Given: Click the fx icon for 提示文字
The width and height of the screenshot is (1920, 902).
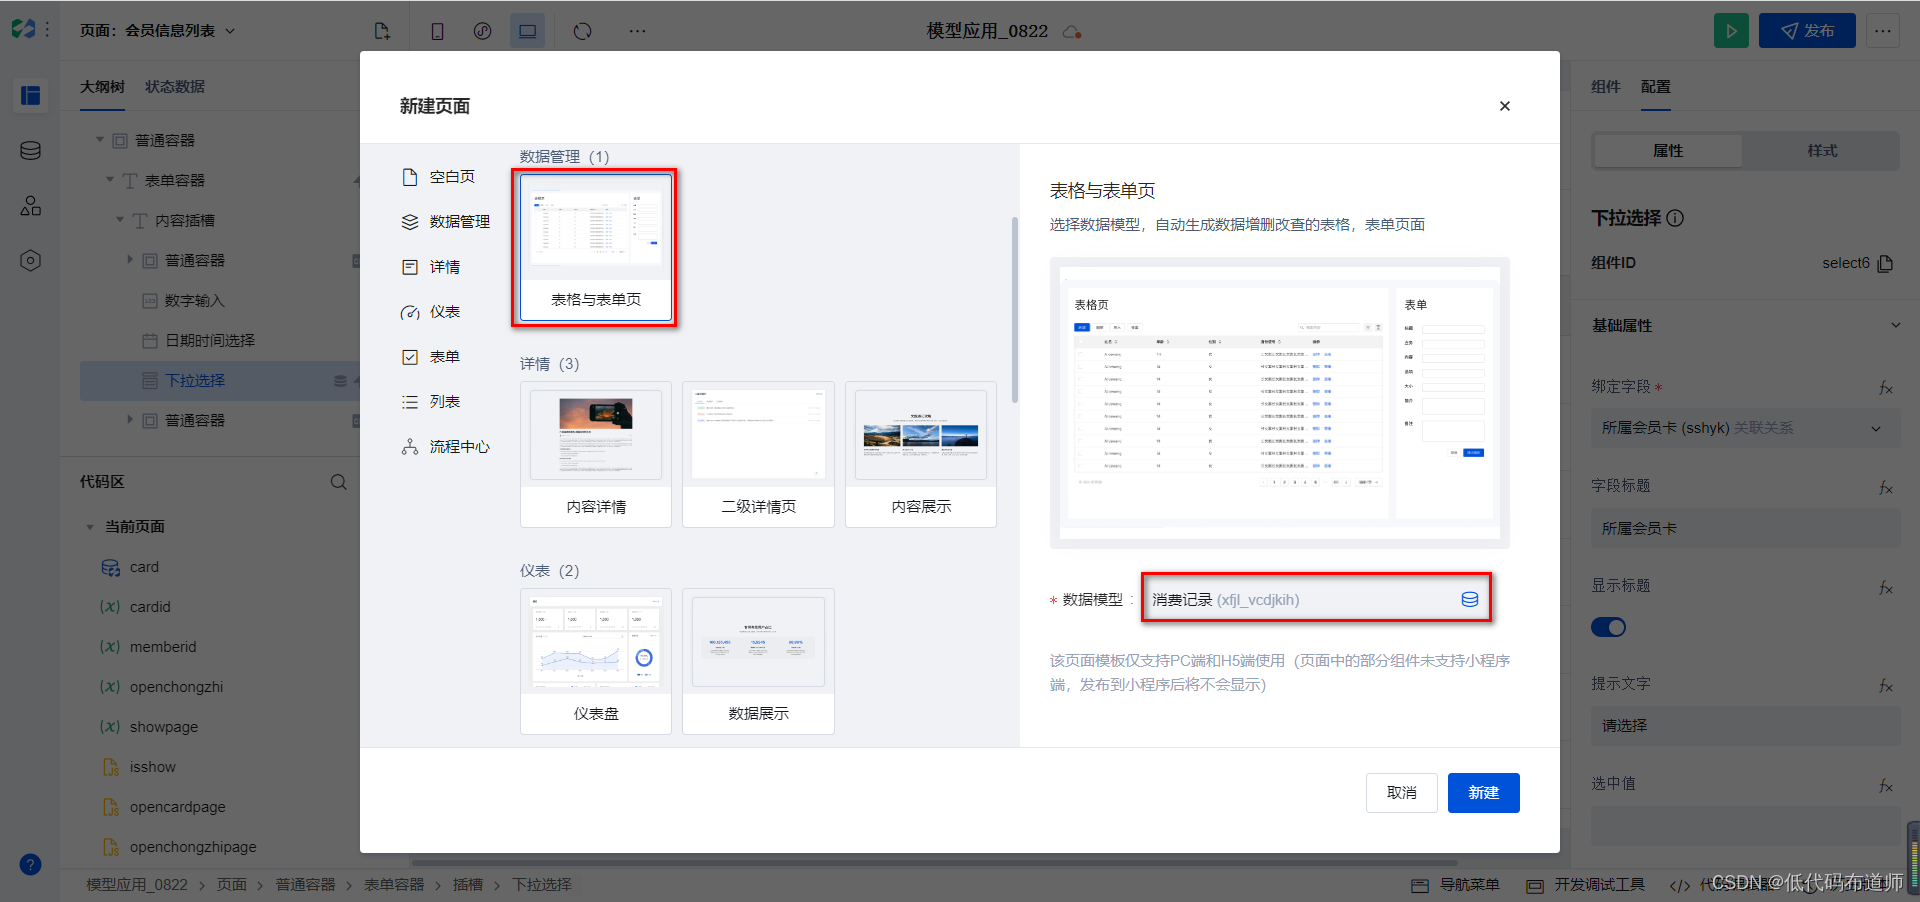Looking at the screenshot, I should [x=1885, y=685].
